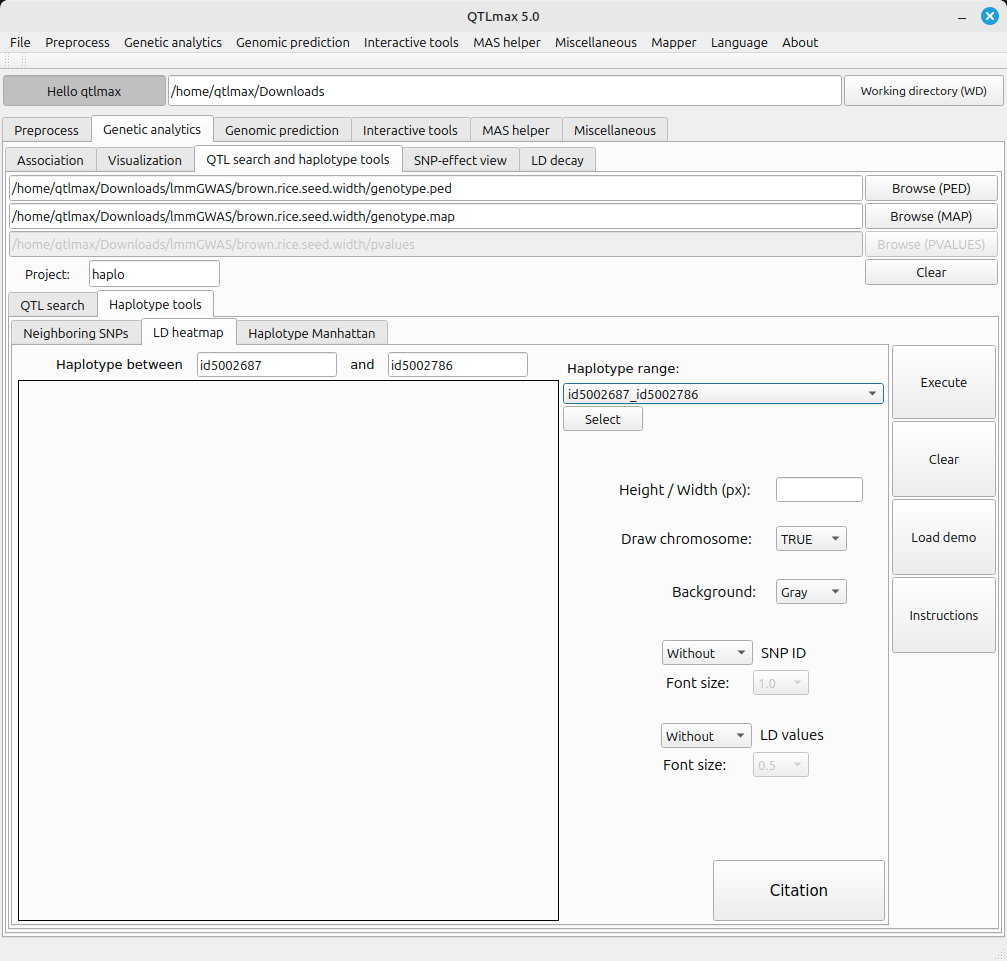The height and width of the screenshot is (961, 1007).
Task: Open the Instructions button
Action: pyautogui.click(x=943, y=615)
